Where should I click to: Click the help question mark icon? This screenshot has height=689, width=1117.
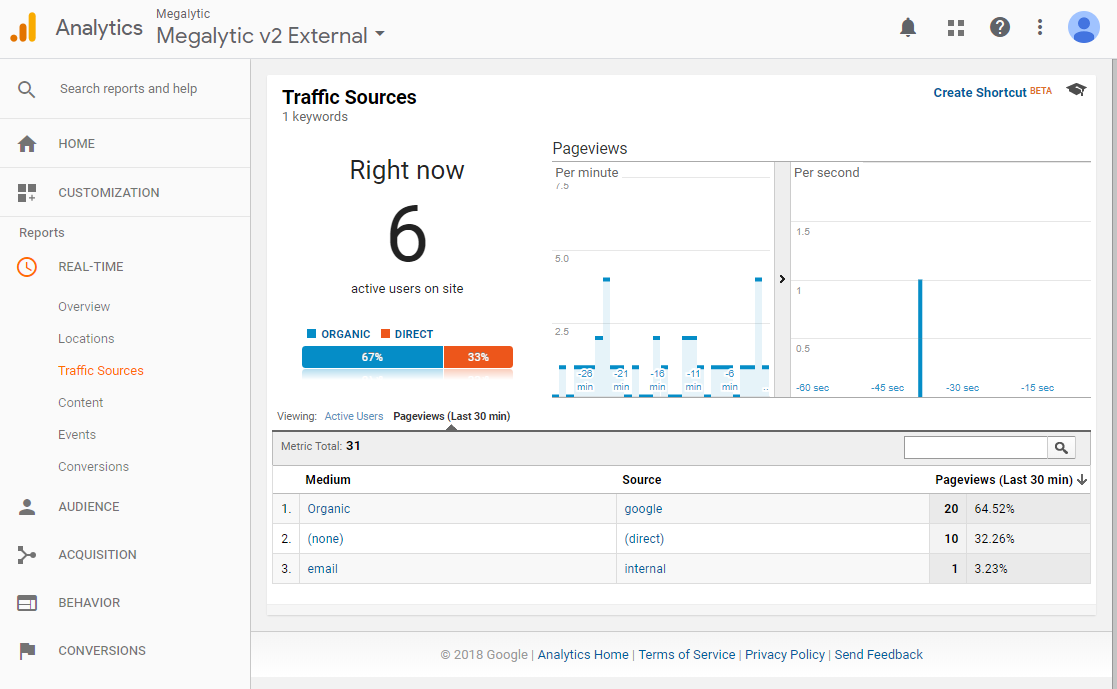999,27
